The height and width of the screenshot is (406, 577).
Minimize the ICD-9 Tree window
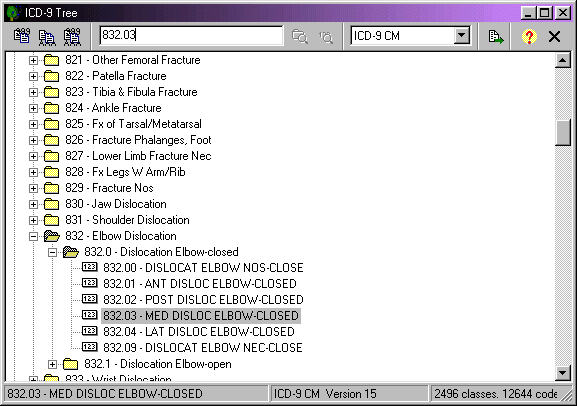529,13
